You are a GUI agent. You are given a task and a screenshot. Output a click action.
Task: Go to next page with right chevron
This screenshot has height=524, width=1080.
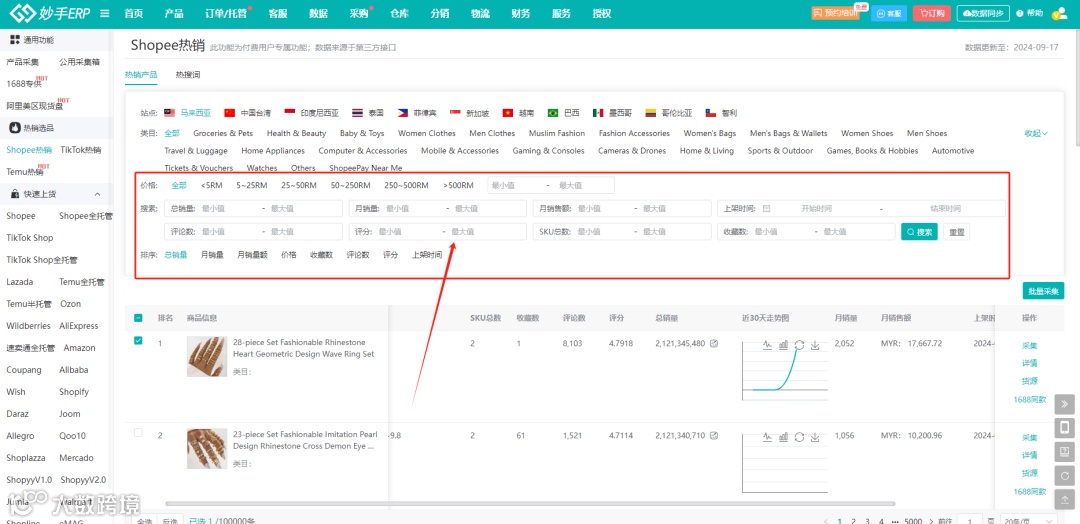point(933,521)
